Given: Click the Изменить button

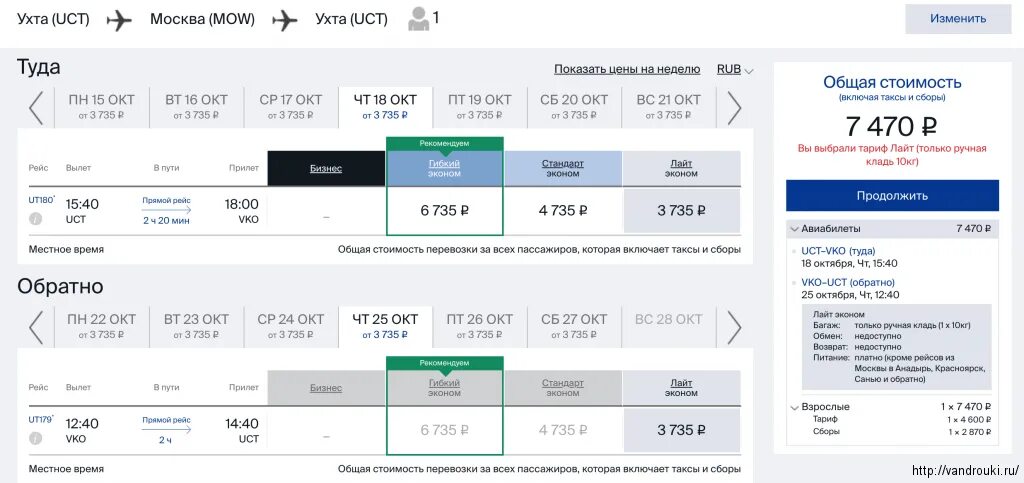Looking at the screenshot, I should click(958, 18).
